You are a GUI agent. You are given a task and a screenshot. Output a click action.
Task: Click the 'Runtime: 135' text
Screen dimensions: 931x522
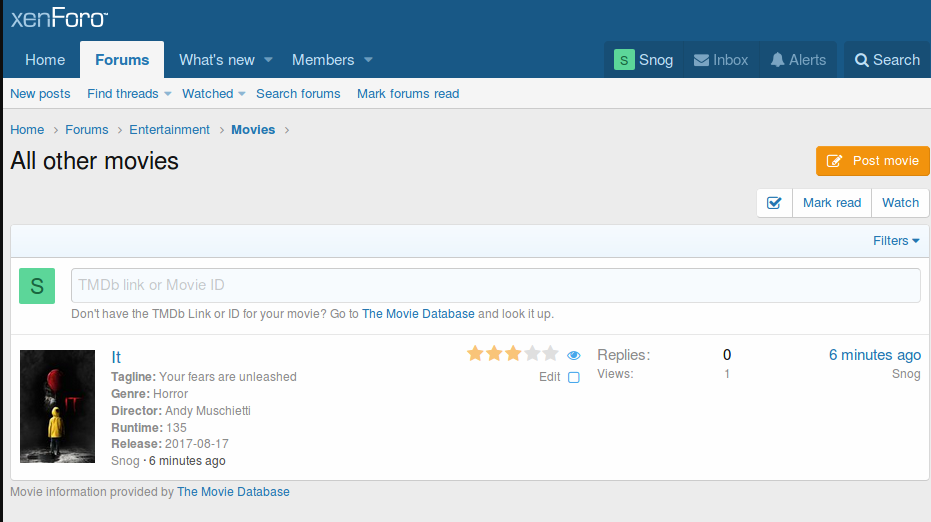(149, 428)
